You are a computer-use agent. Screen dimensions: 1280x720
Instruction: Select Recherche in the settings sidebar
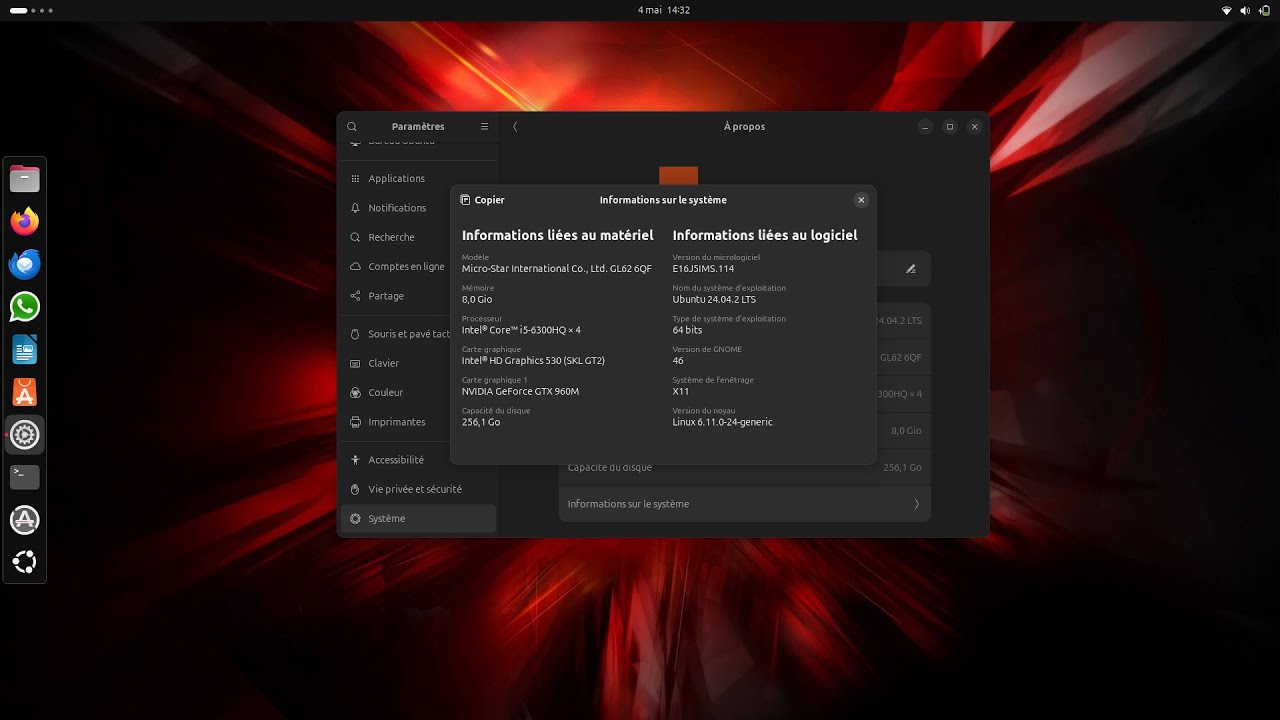point(418,237)
